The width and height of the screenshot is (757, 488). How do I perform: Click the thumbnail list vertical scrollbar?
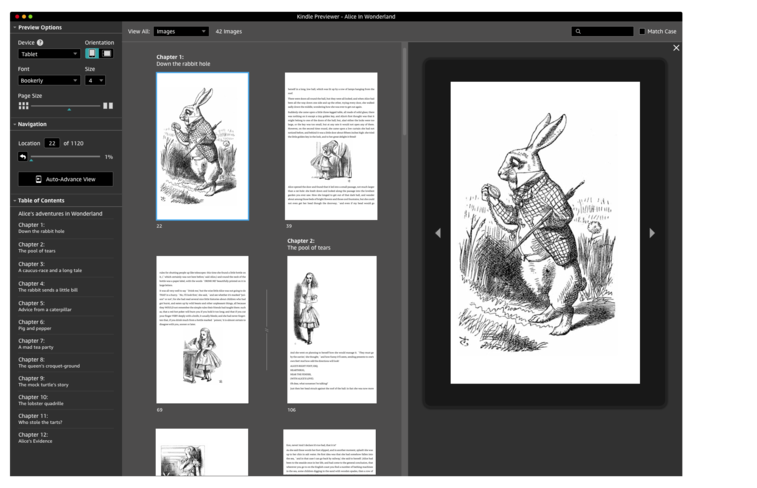405,92
